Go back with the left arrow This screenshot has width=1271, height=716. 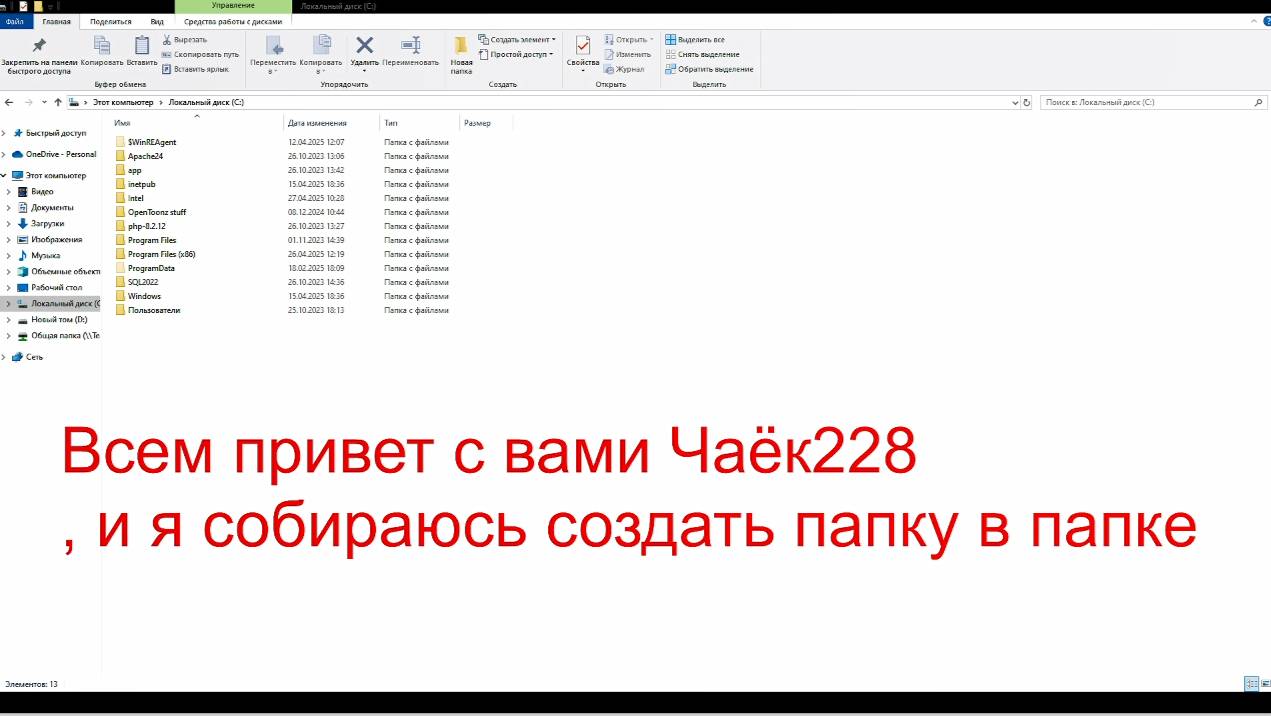[x=9, y=102]
